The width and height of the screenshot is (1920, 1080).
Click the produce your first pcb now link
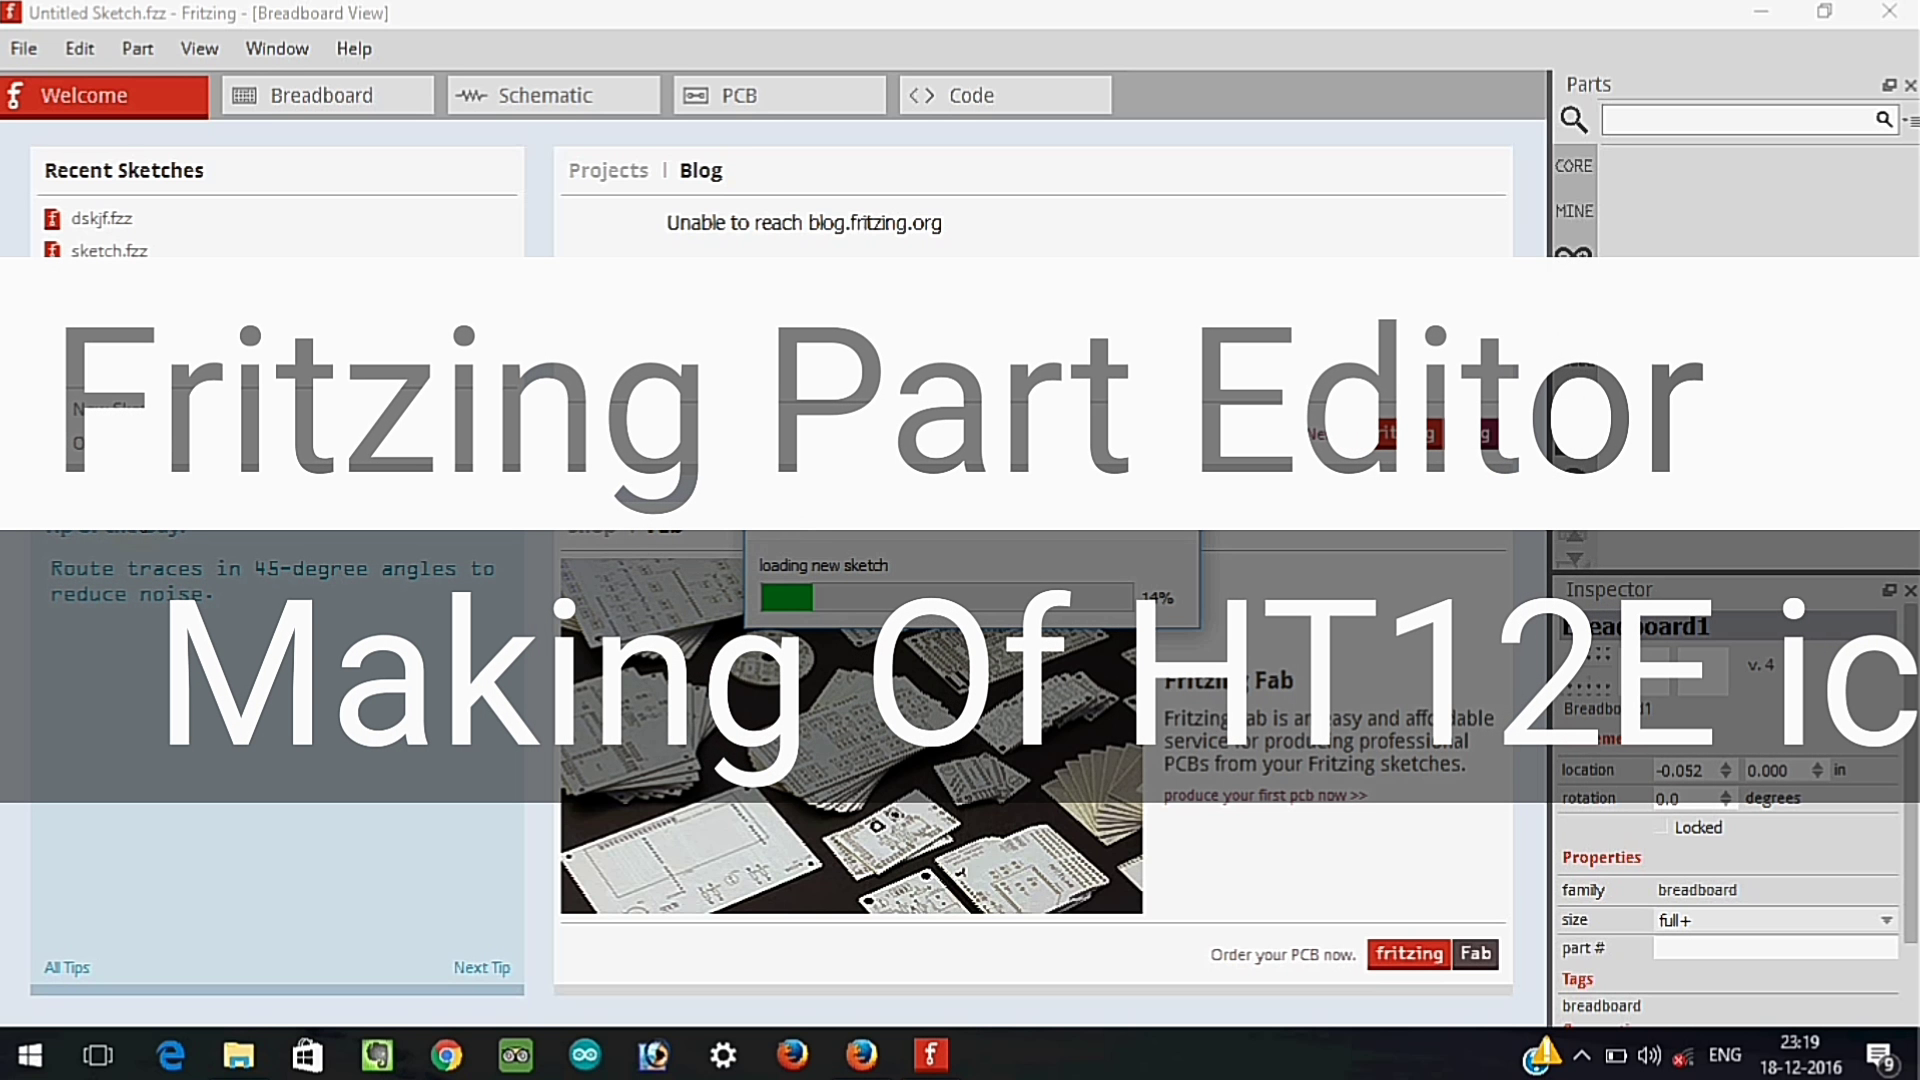click(x=1265, y=795)
